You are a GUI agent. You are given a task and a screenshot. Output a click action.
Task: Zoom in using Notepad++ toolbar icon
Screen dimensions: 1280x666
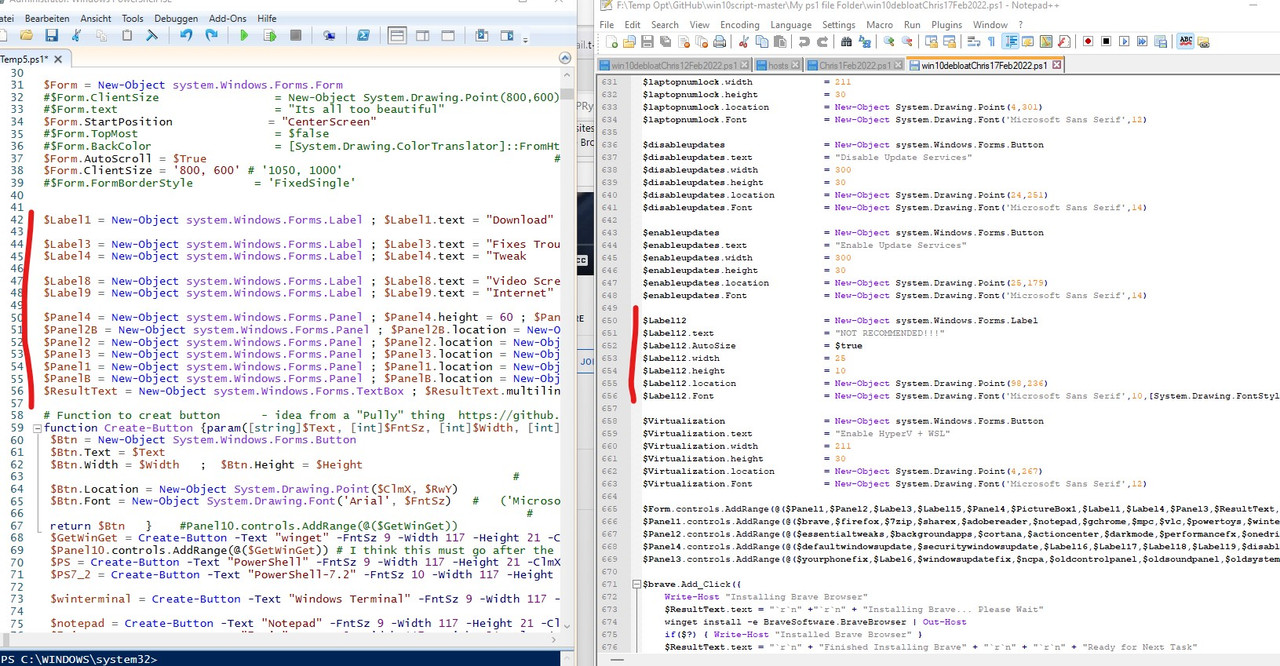pos(888,41)
